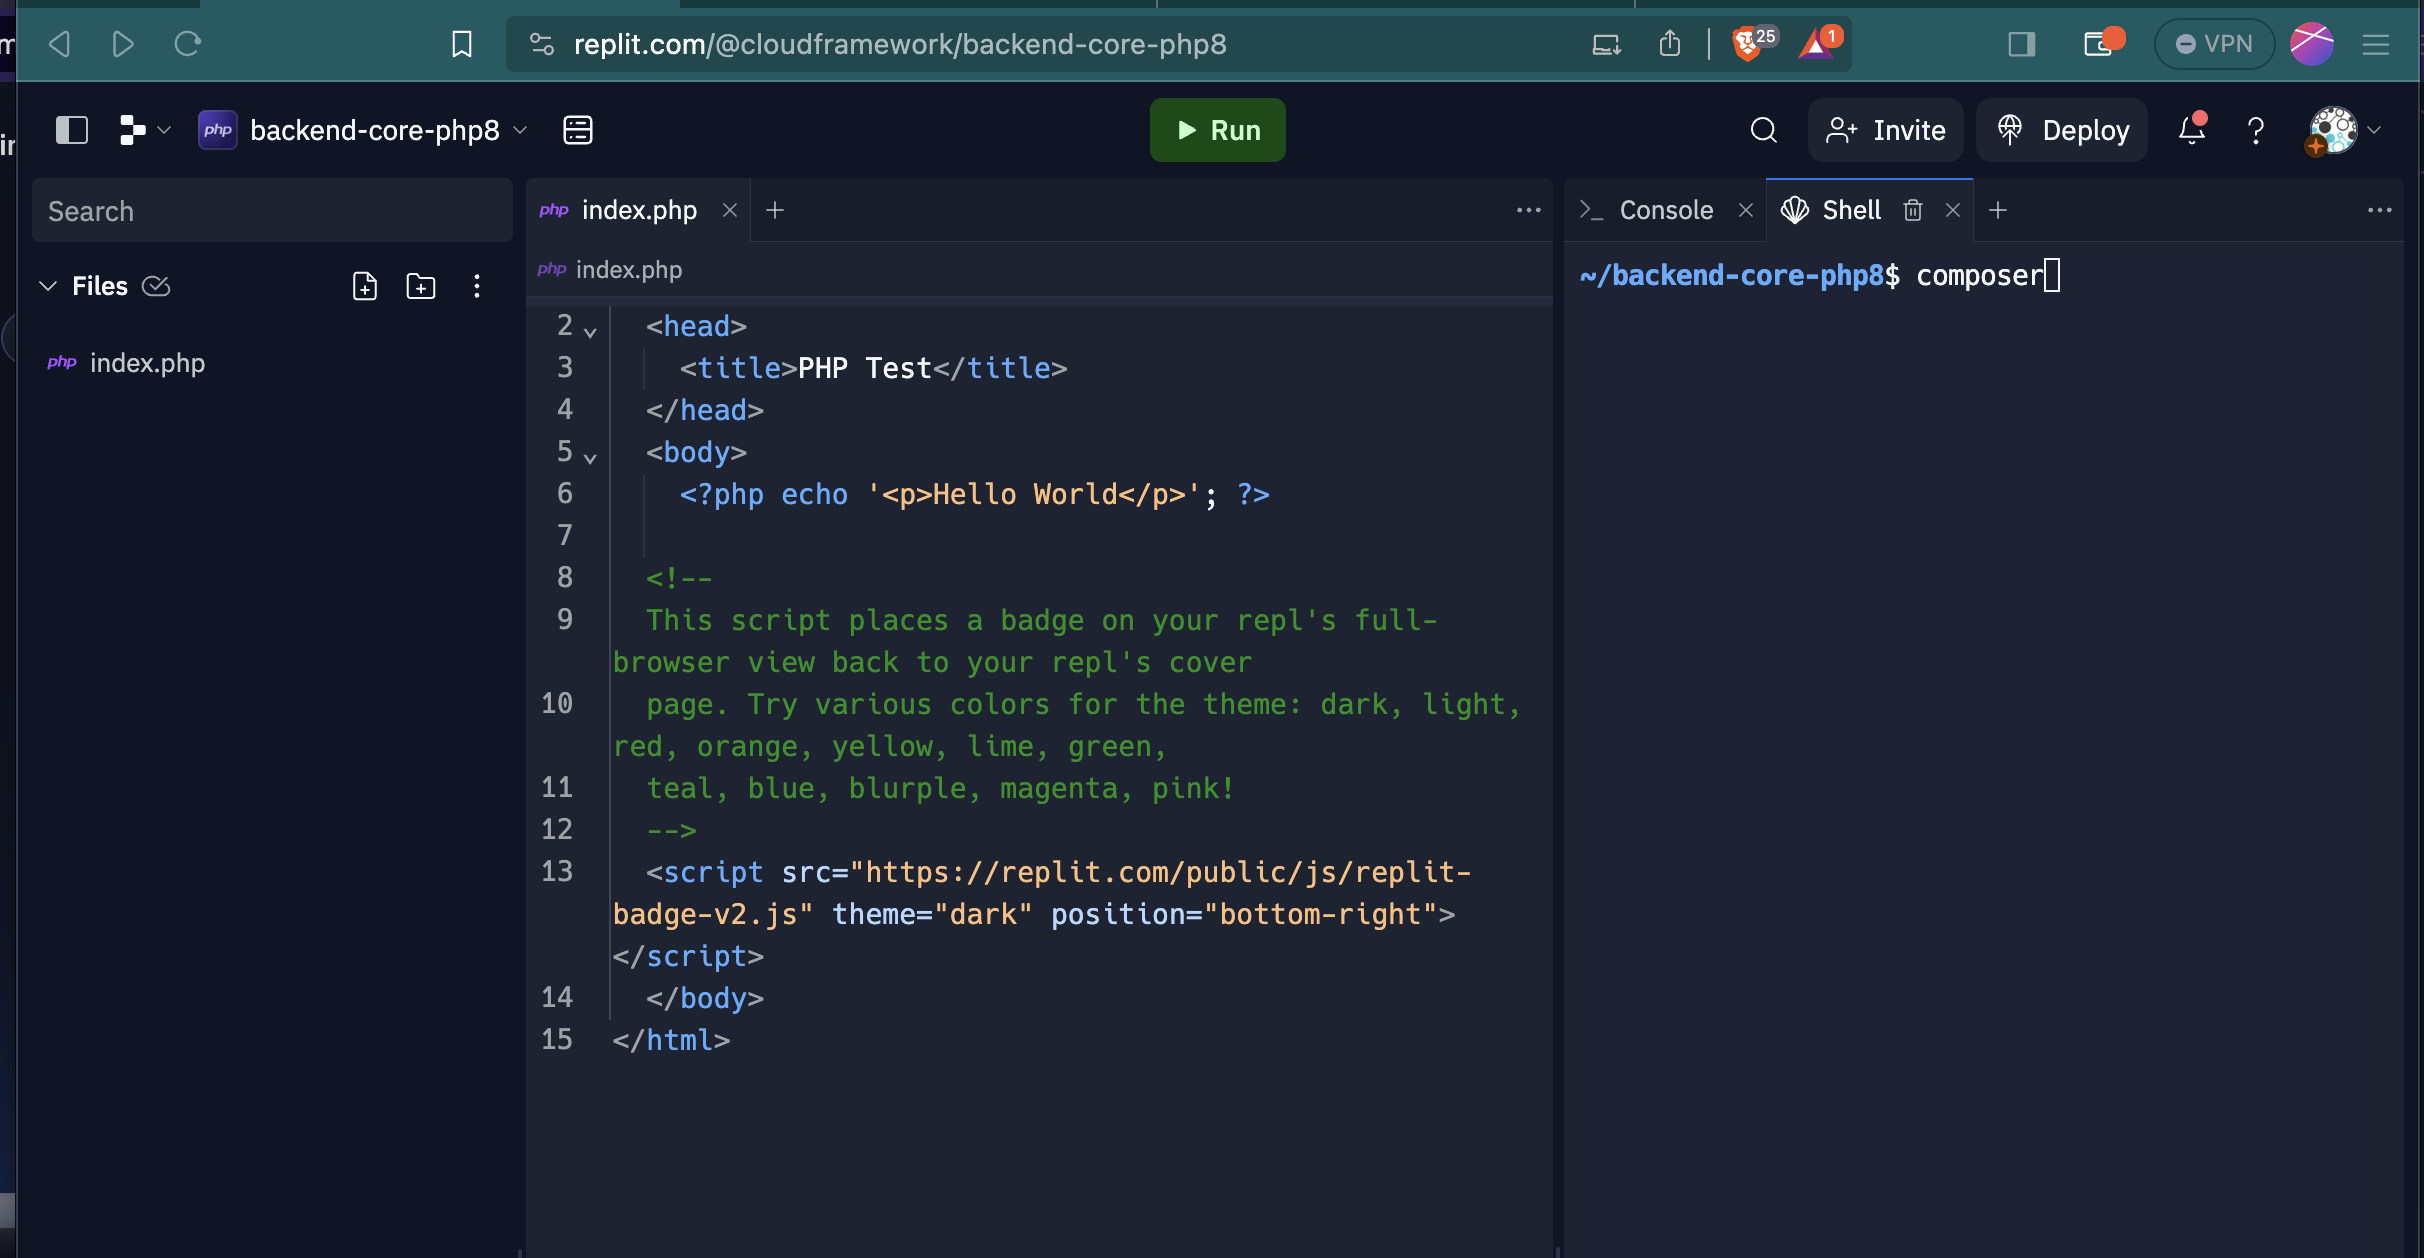Image resolution: width=2424 pixels, height=1258 pixels.
Task: Close the Console tab
Action: 1746,210
